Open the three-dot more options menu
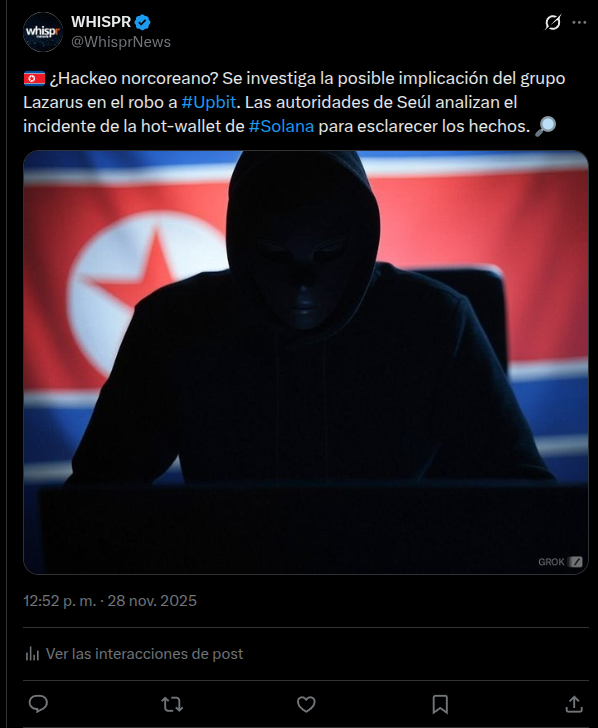Image resolution: width=598 pixels, height=728 pixels. 579,22
